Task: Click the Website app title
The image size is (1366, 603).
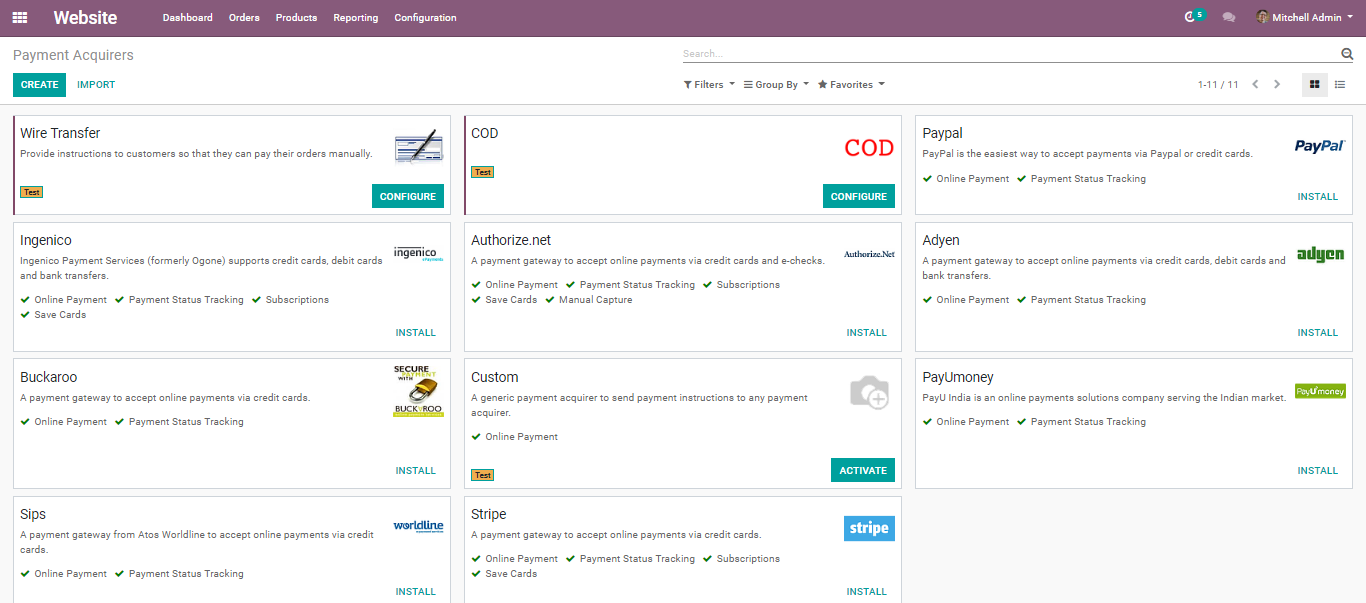Action: 85,18
